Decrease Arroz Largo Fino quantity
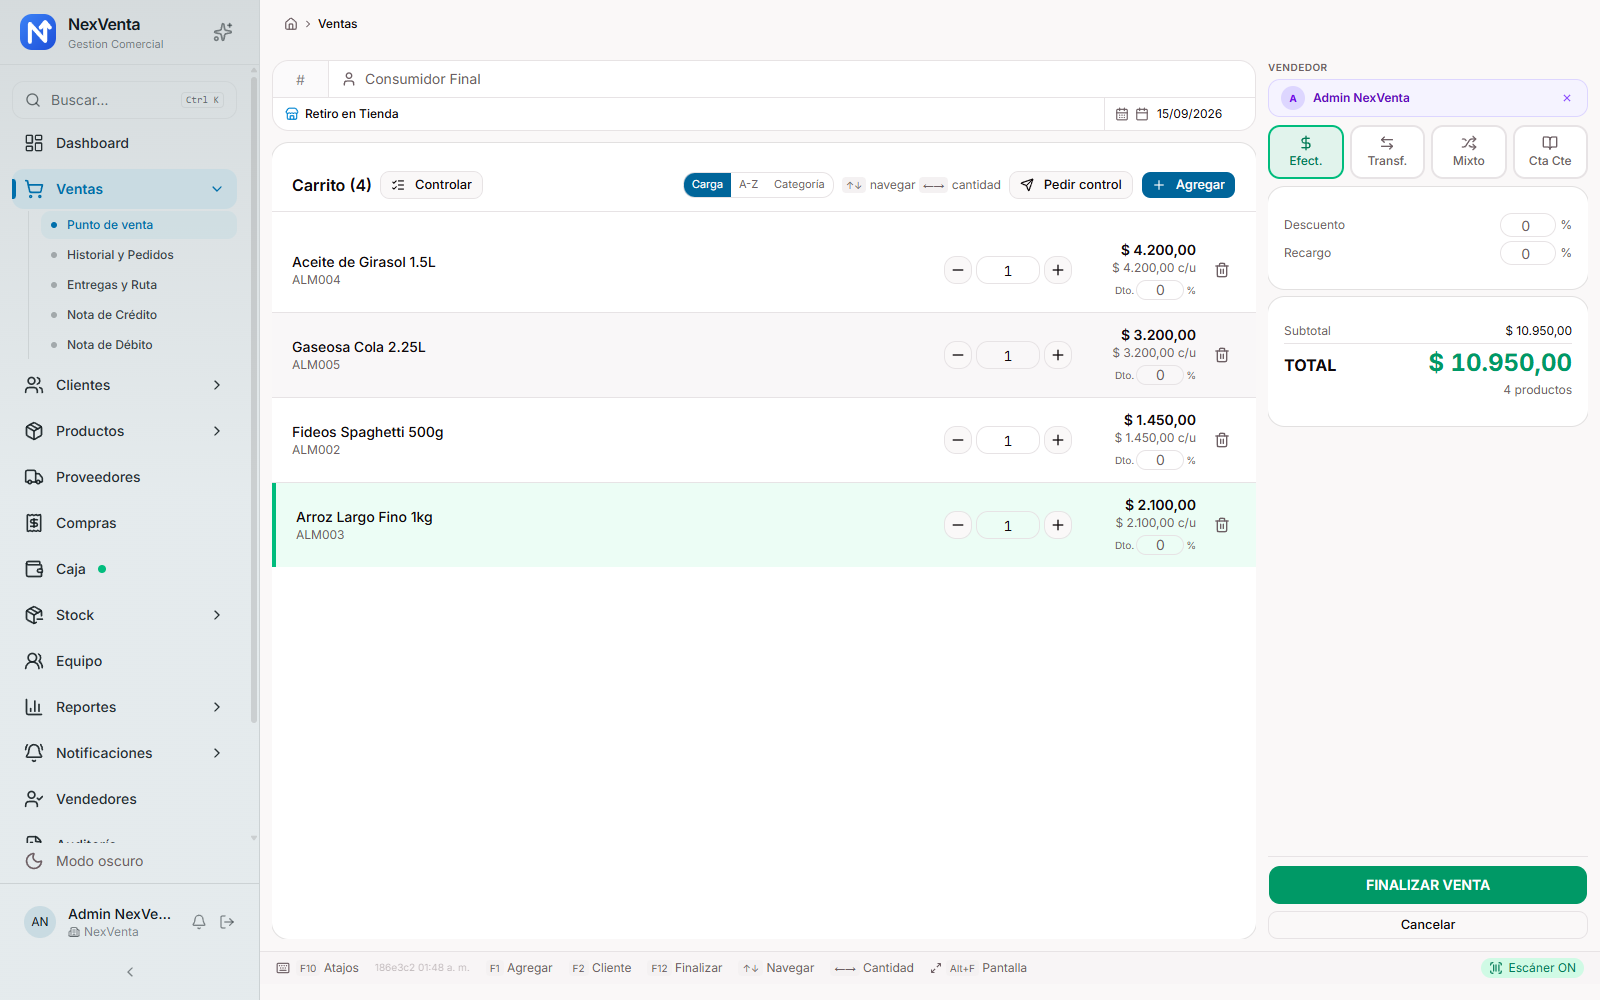Viewport: 1600px width, 1000px height. pos(958,525)
